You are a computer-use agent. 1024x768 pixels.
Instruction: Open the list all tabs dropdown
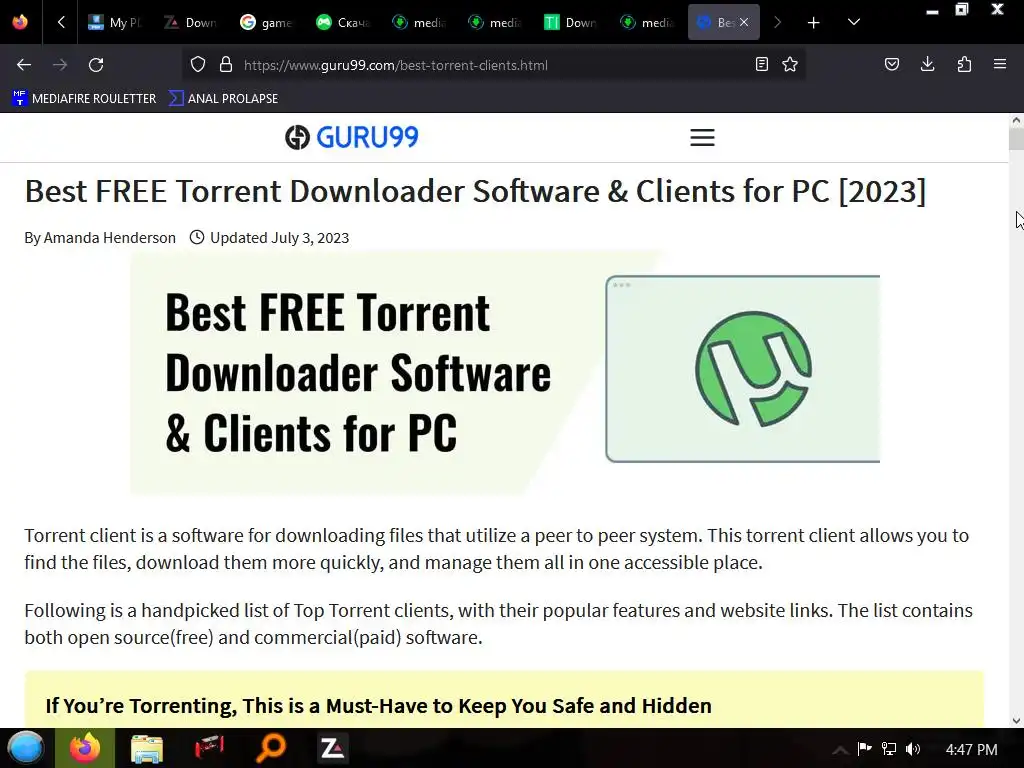click(x=854, y=22)
